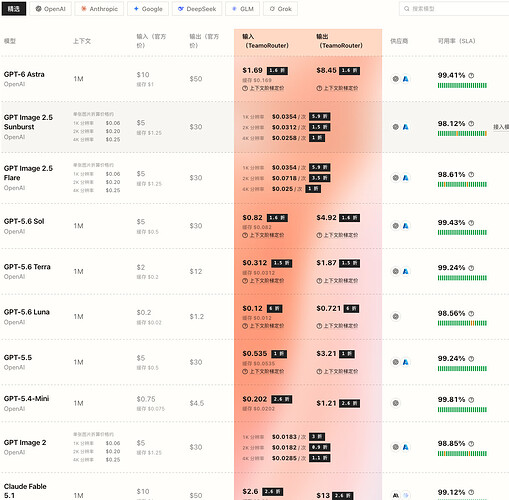Click the Claude Fable 5.1 model name
Viewport: 509px width, 500px height.
point(25,491)
